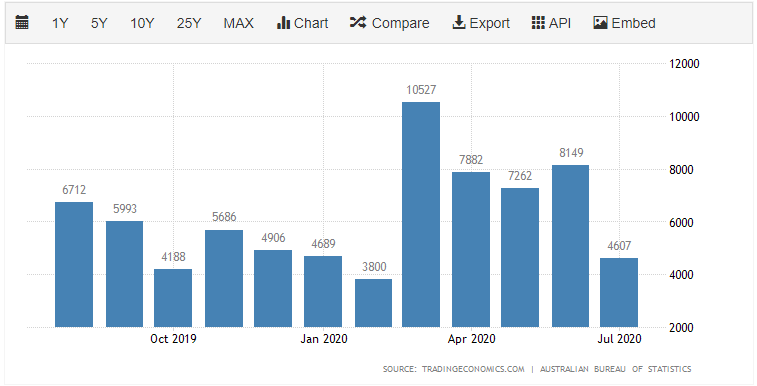Click the bar labeled 6712
The height and width of the screenshot is (386, 757).
[74, 265]
